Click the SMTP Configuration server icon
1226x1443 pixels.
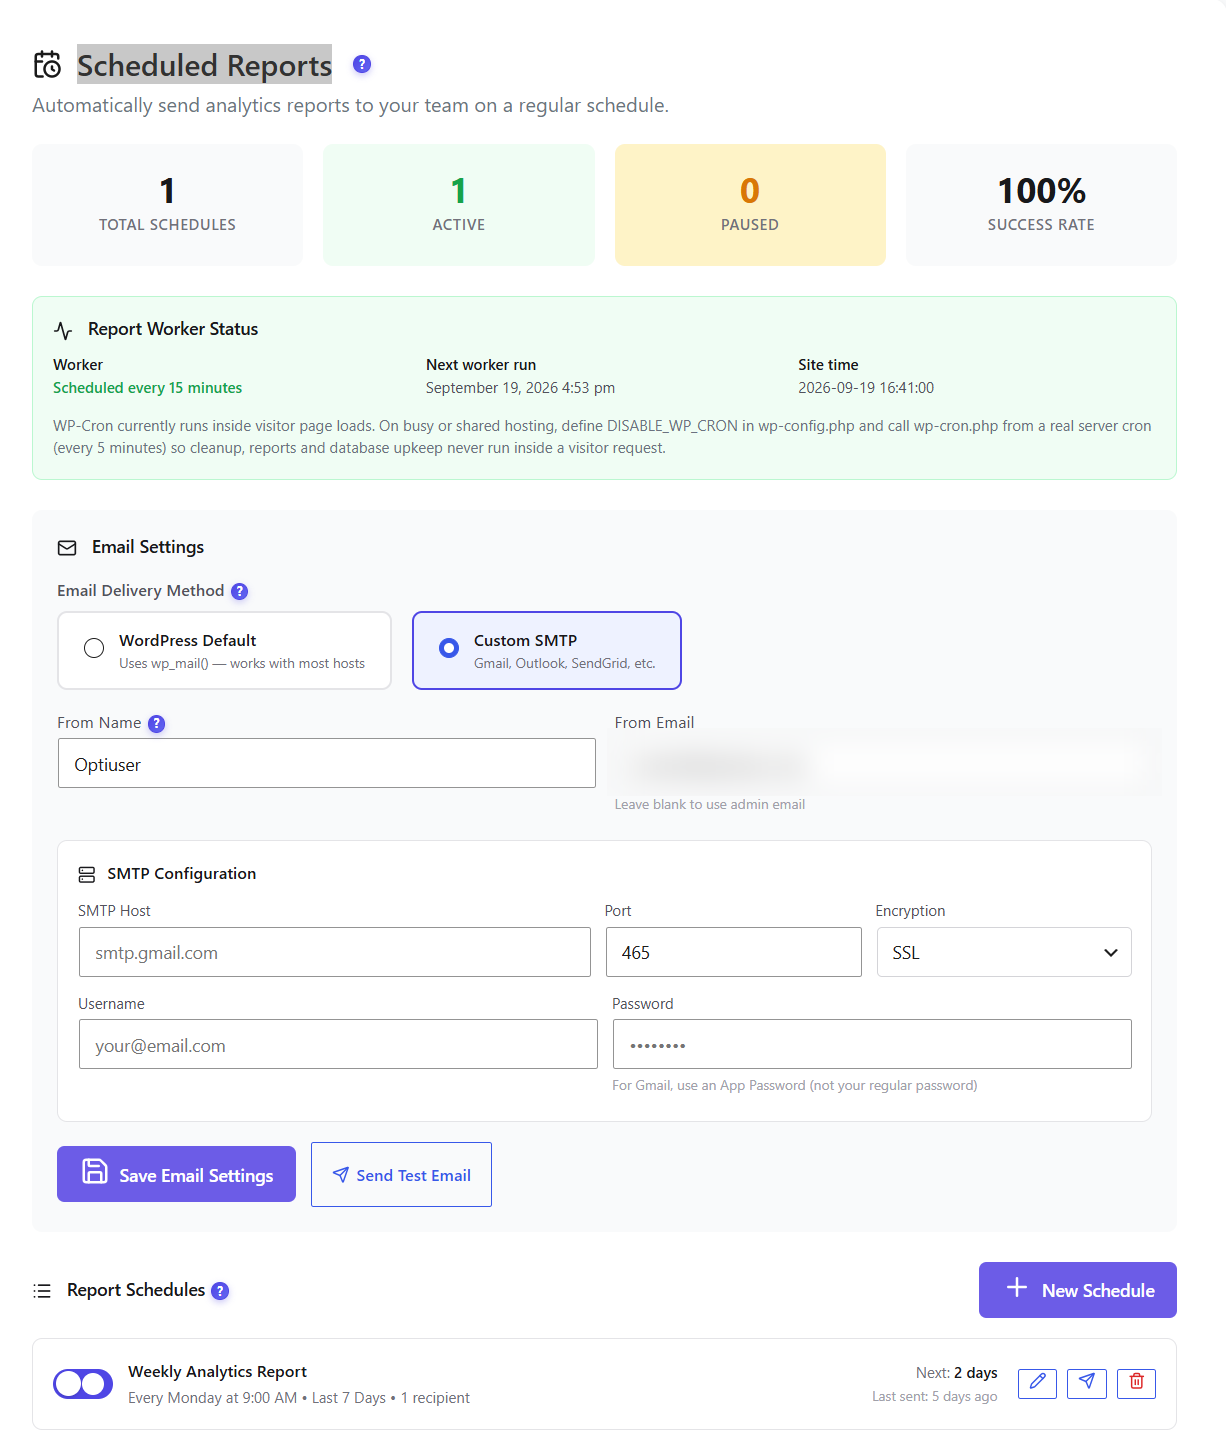87,874
